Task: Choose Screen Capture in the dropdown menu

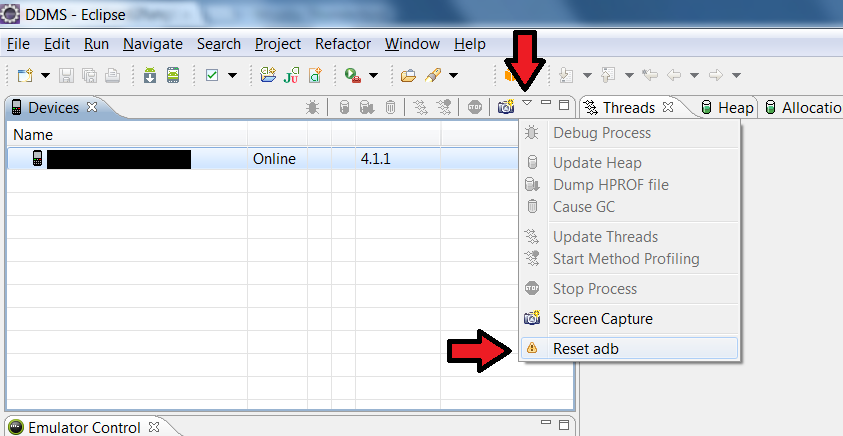Action: pyautogui.click(x=602, y=319)
